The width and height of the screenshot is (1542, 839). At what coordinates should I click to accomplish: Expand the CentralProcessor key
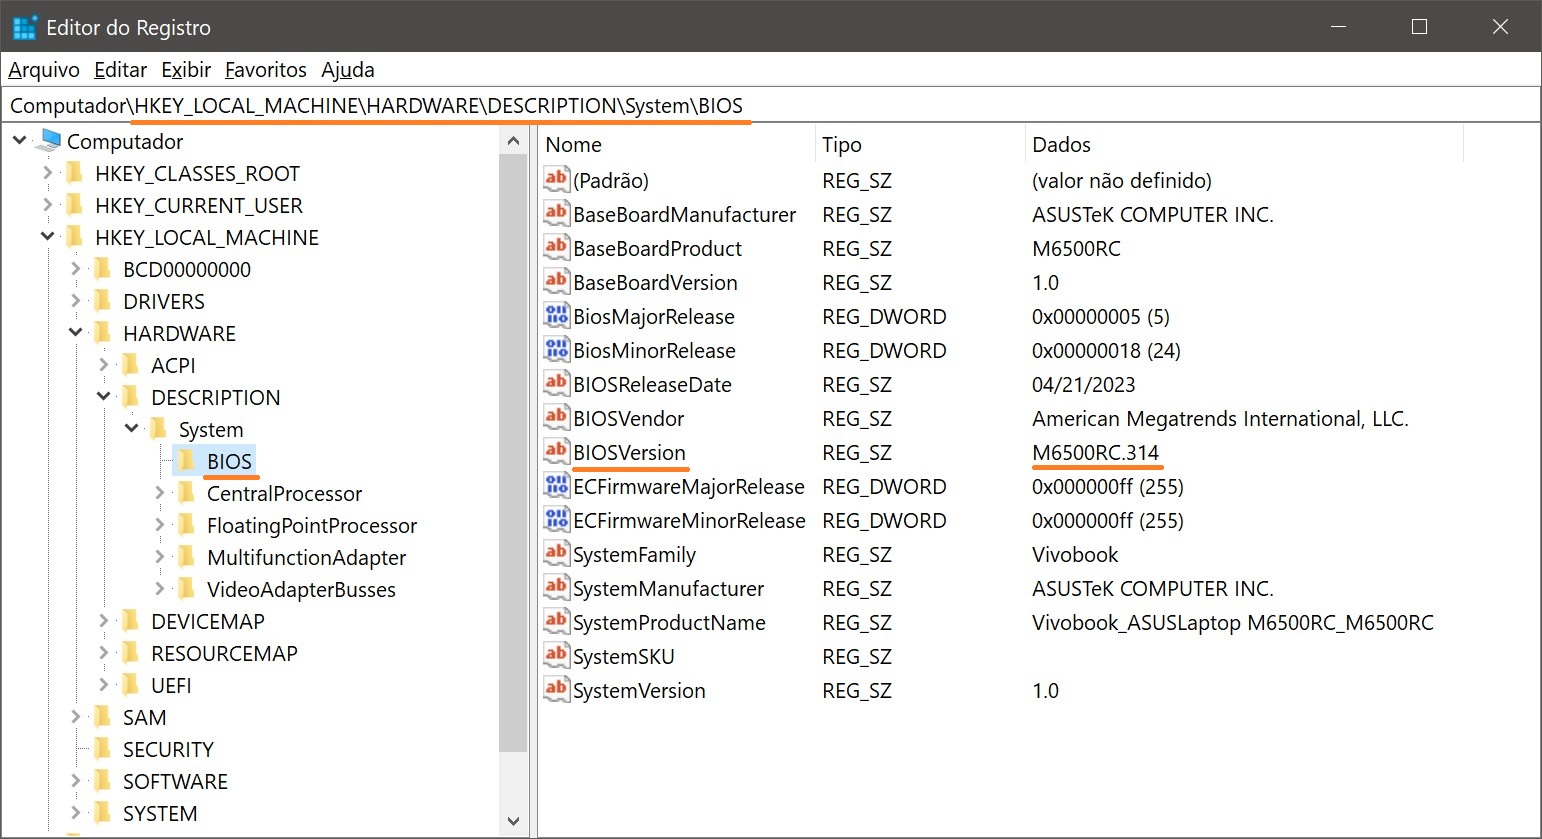tap(159, 493)
